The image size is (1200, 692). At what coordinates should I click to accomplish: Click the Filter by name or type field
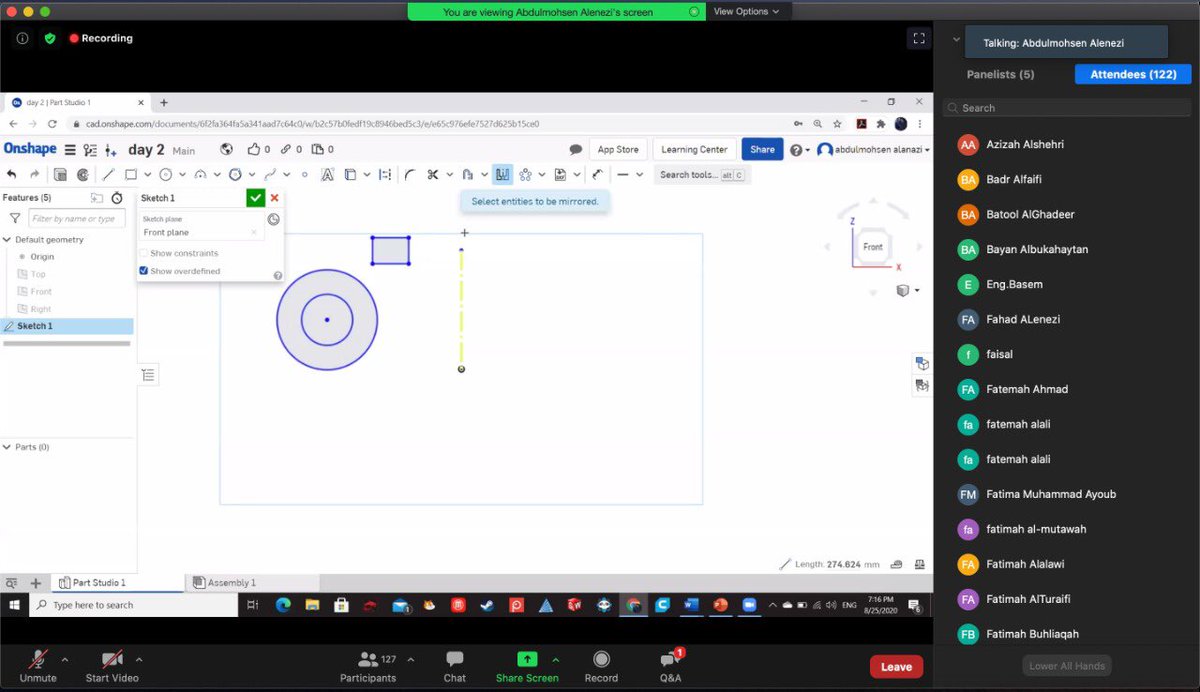tap(79, 218)
